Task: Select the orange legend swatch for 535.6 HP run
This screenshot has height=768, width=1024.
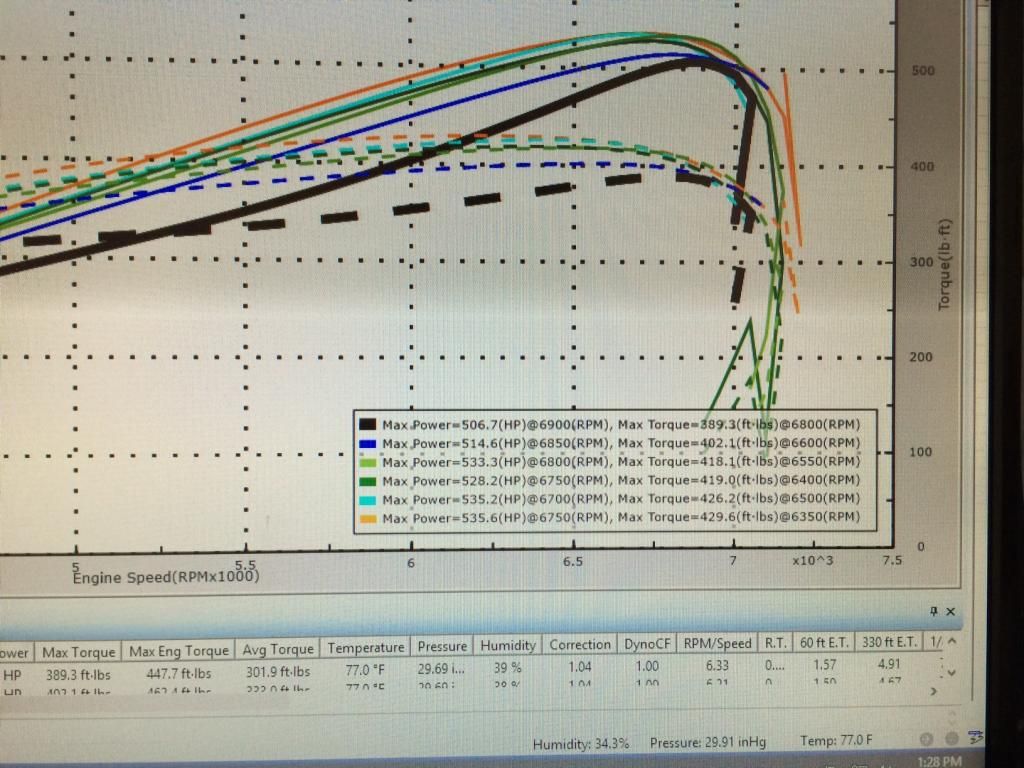Action: coord(368,518)
